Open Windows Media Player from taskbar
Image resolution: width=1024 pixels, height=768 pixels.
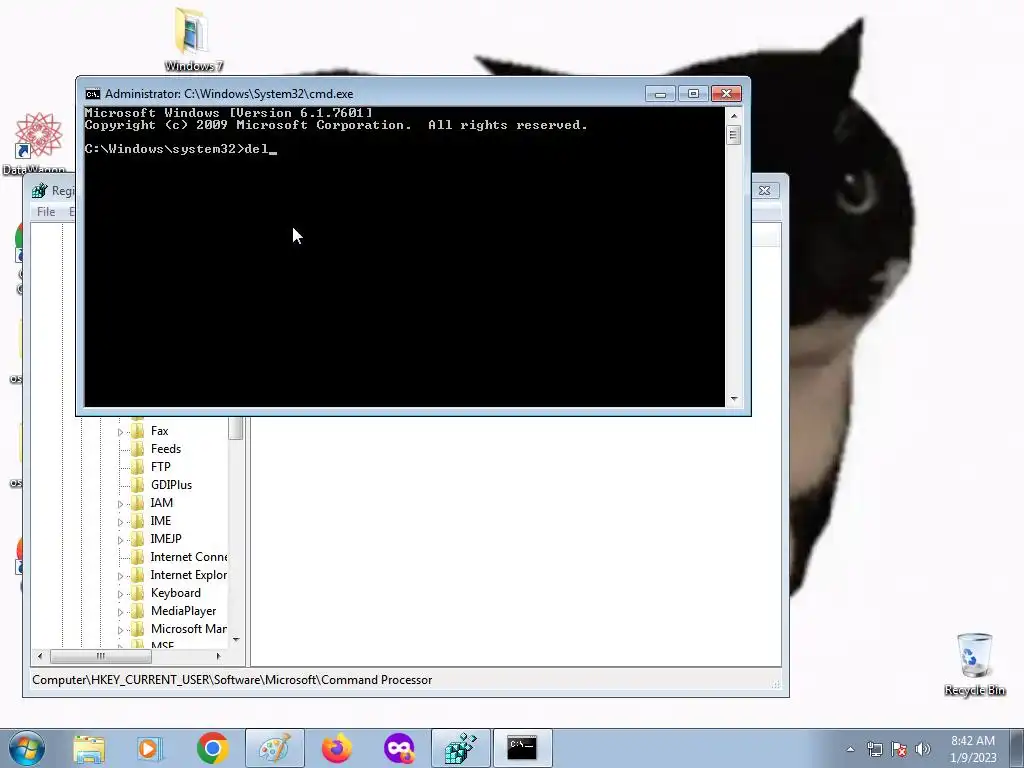(x=150, y=748)
